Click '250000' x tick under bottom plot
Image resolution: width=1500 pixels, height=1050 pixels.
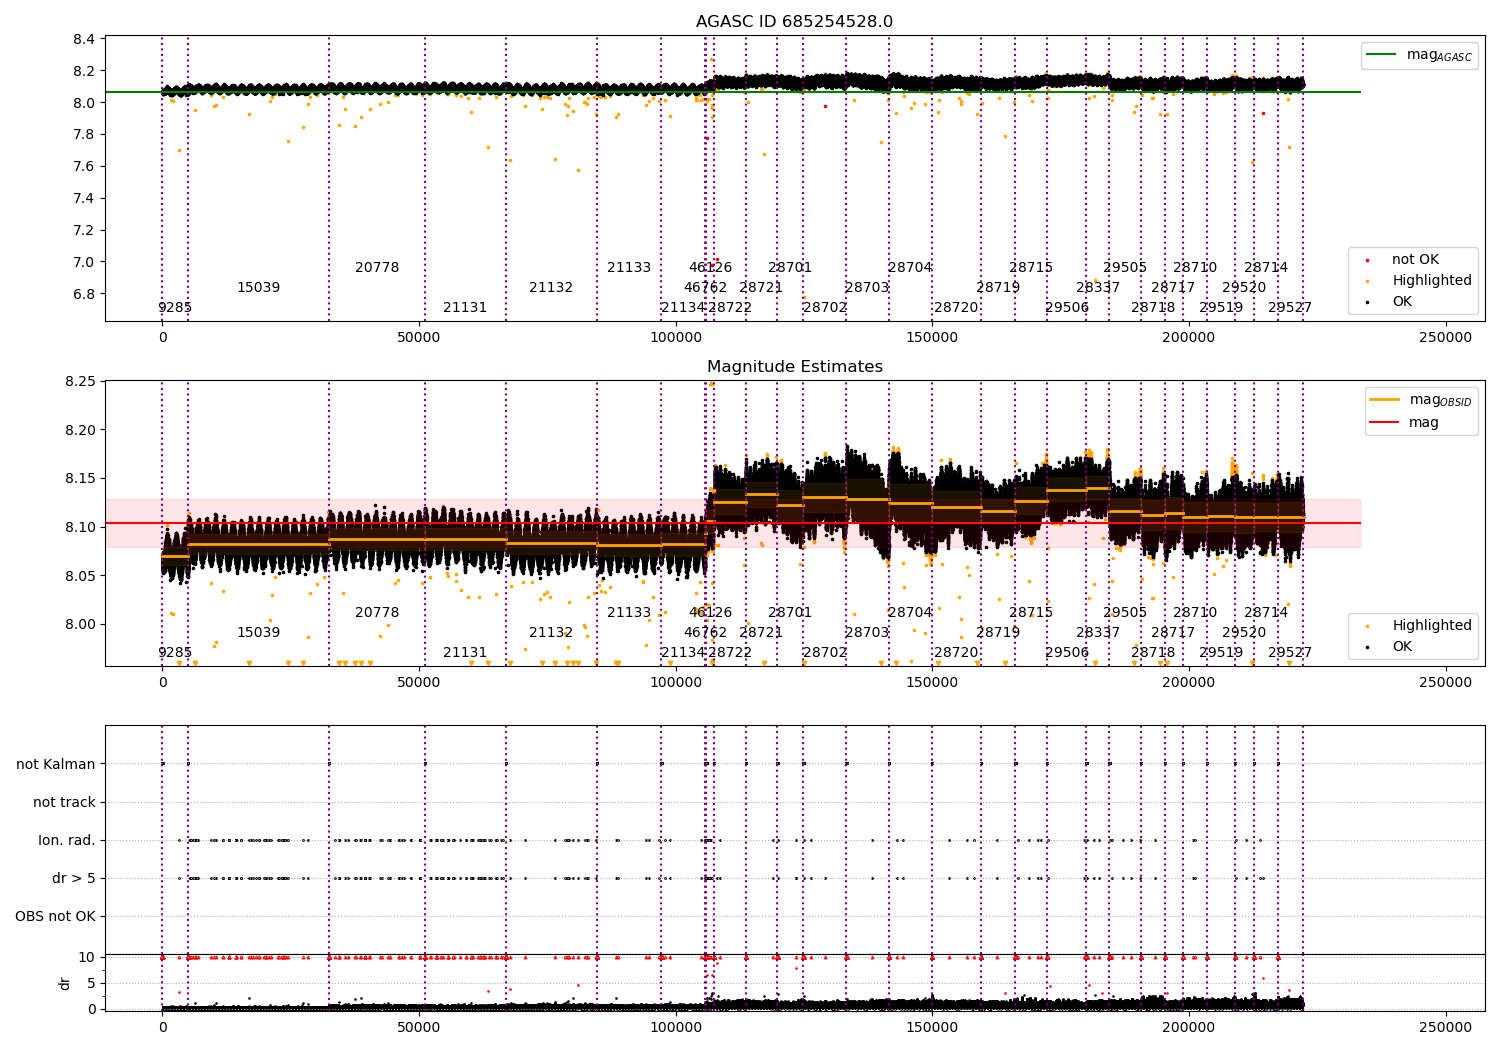[1446, 1028]
